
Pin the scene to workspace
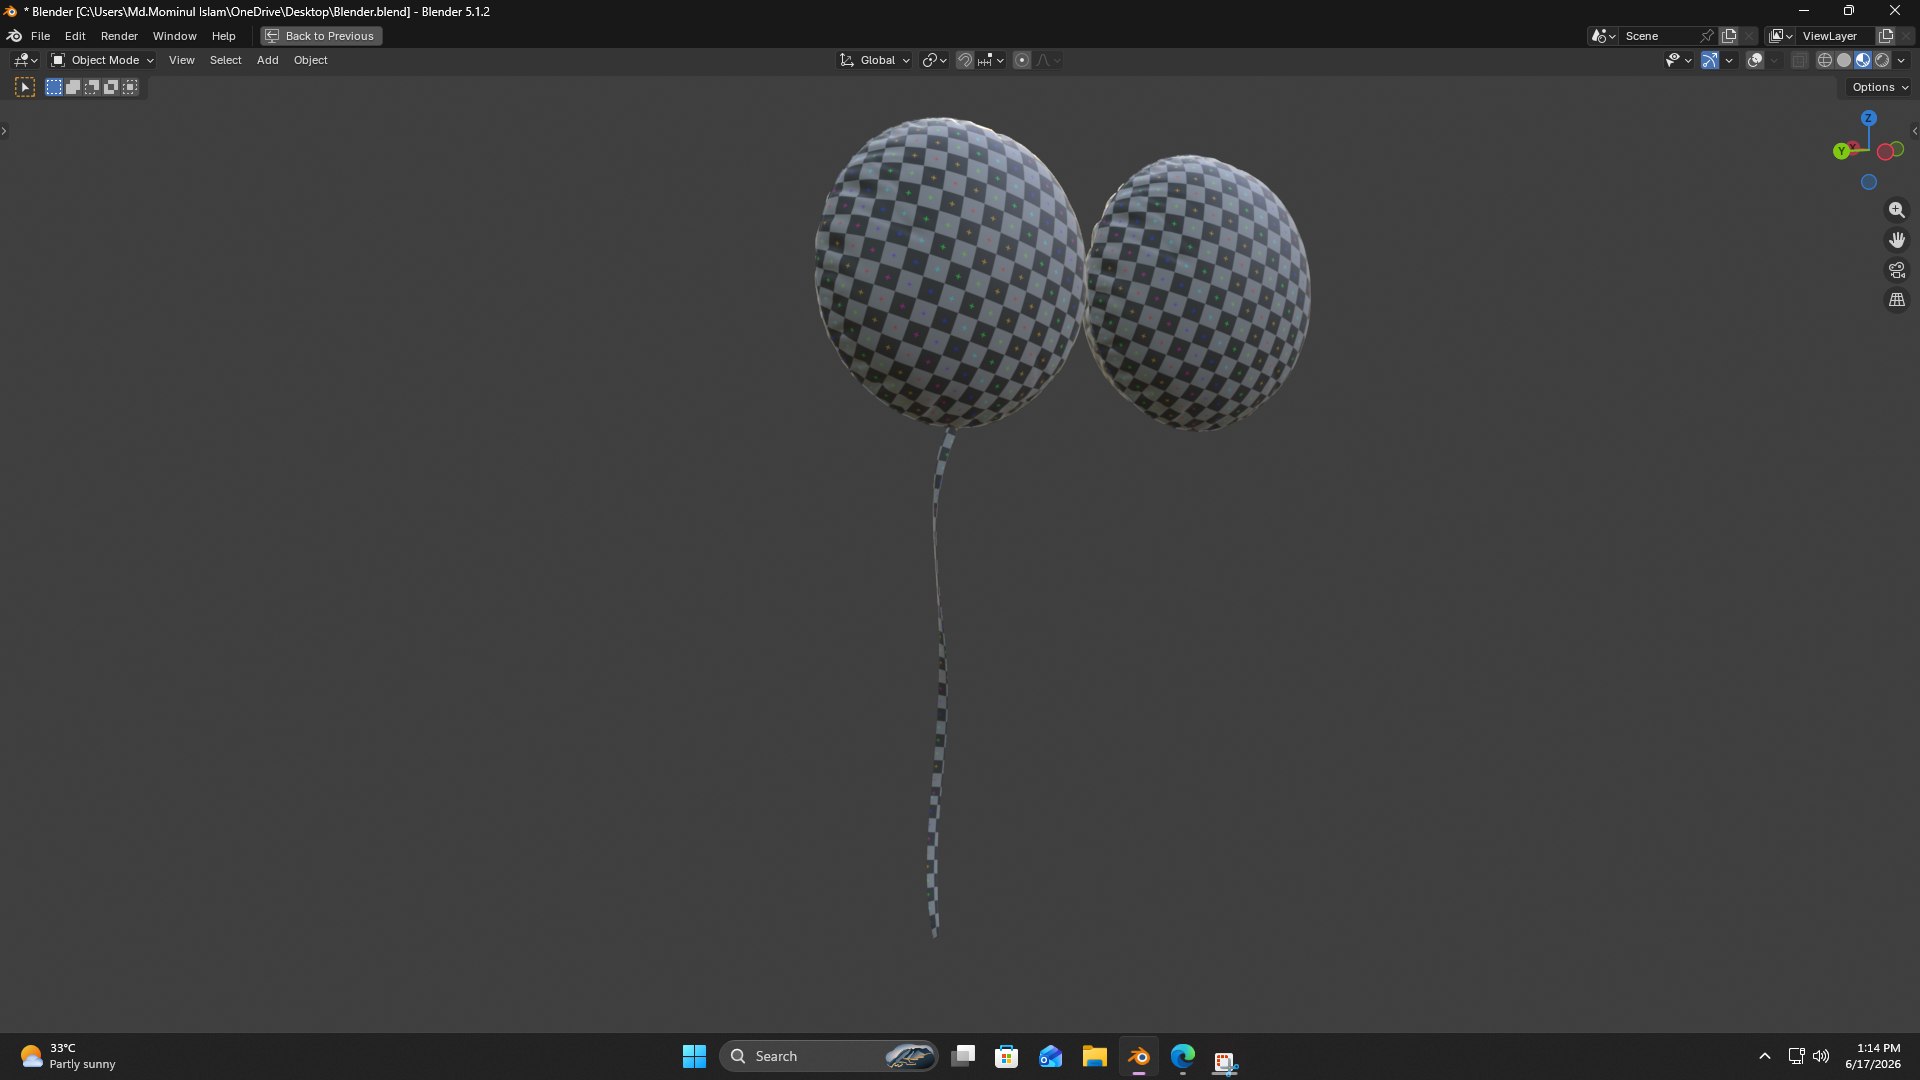pyautogui.click(x=1707, y=36)
